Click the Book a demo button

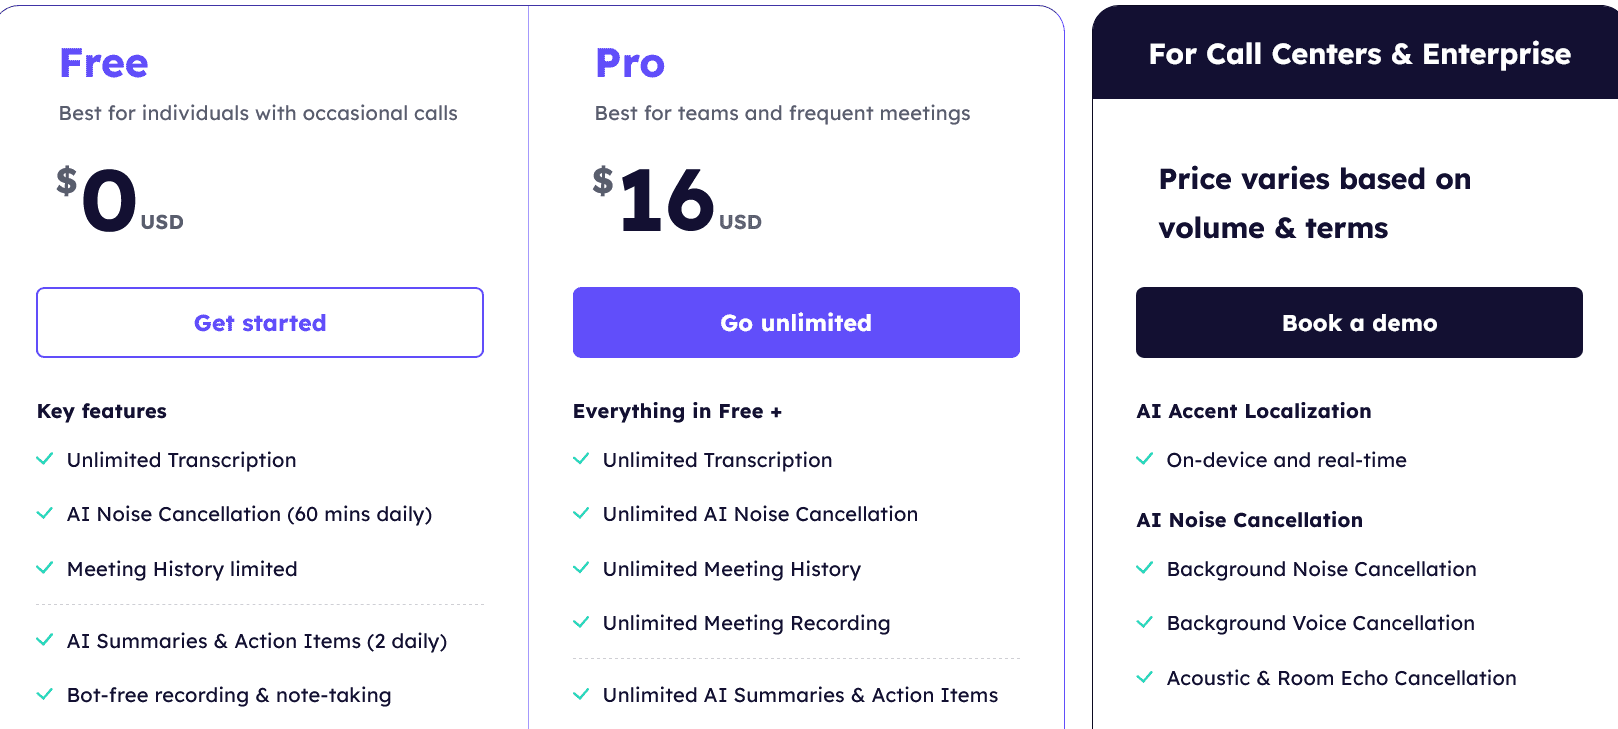[x=1359, y=322]
